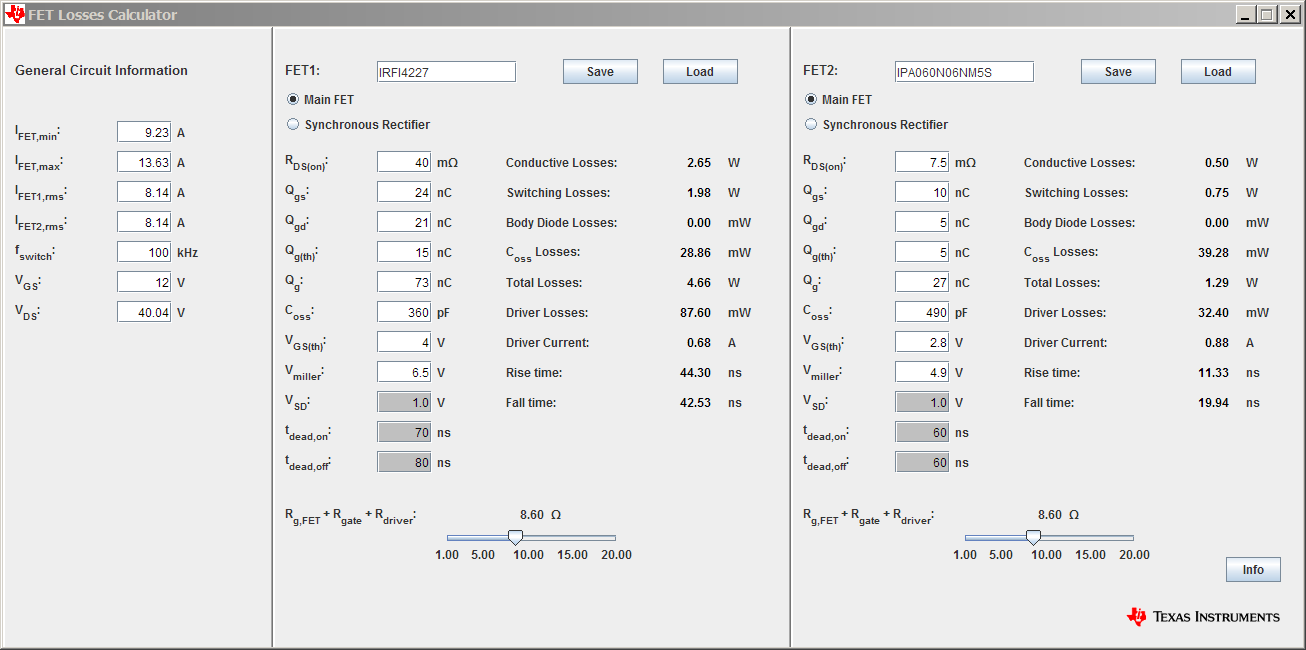Click FET2 Driver Current value 0.88
The image size is (1306, 650).
1217,343
